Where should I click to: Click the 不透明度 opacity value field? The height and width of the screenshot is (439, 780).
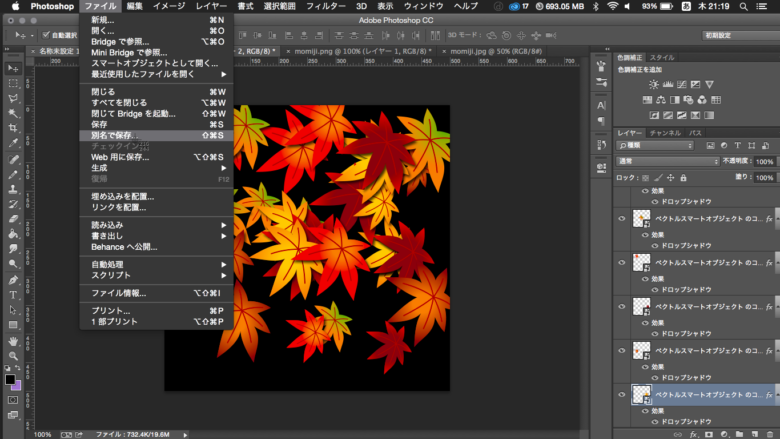coord(765,161)
